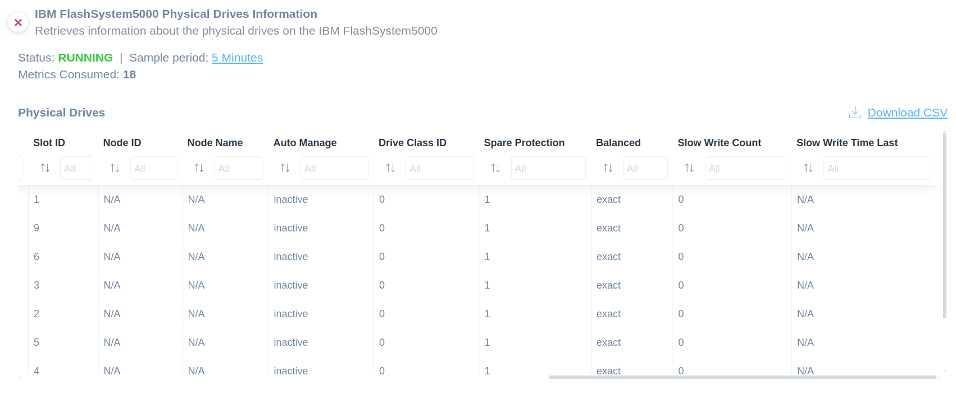Focus the Spare Protection filter field
The height and width of the screenshot is (394, 956).
tap(549, 168)
